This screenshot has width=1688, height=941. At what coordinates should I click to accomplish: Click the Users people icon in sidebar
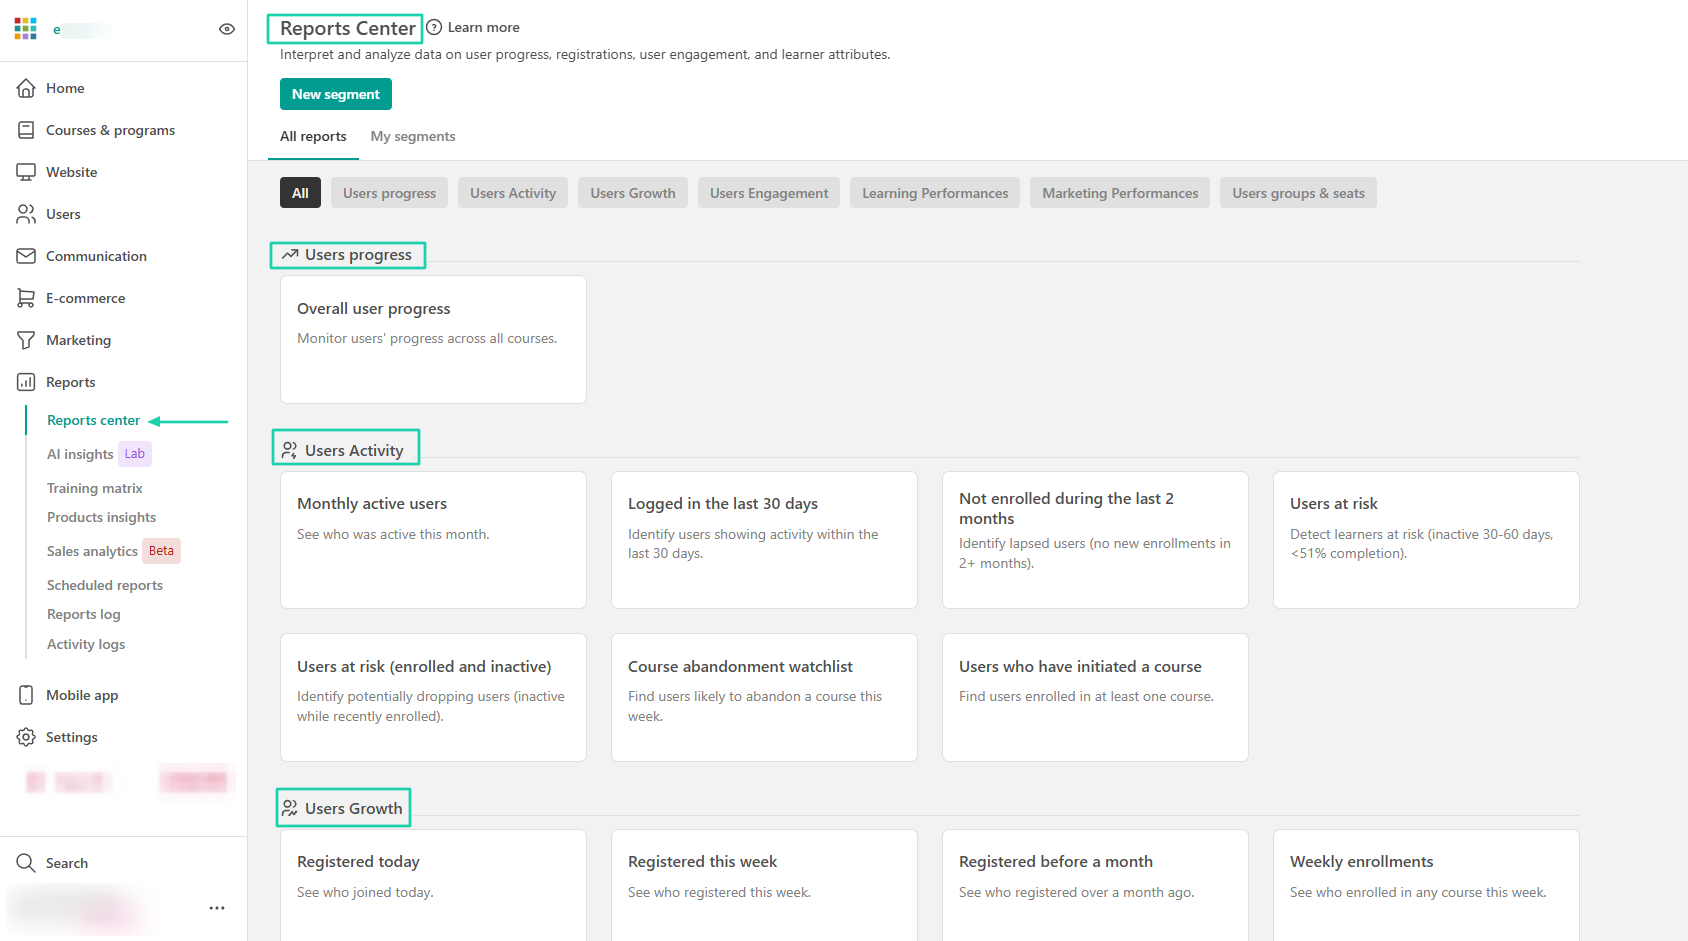click(26, 214)
